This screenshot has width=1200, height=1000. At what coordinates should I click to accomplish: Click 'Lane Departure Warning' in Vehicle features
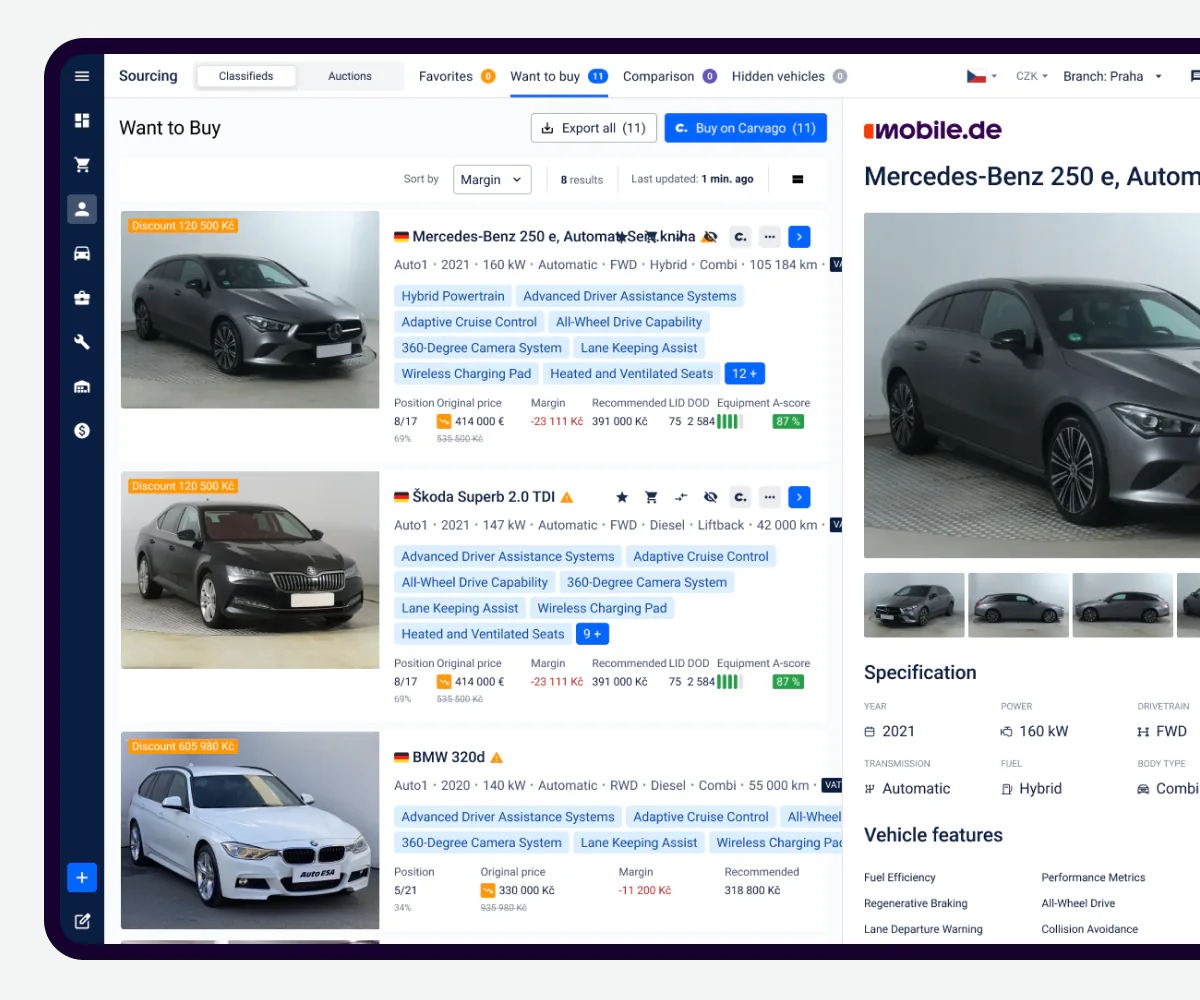click(x=923, y=929)
